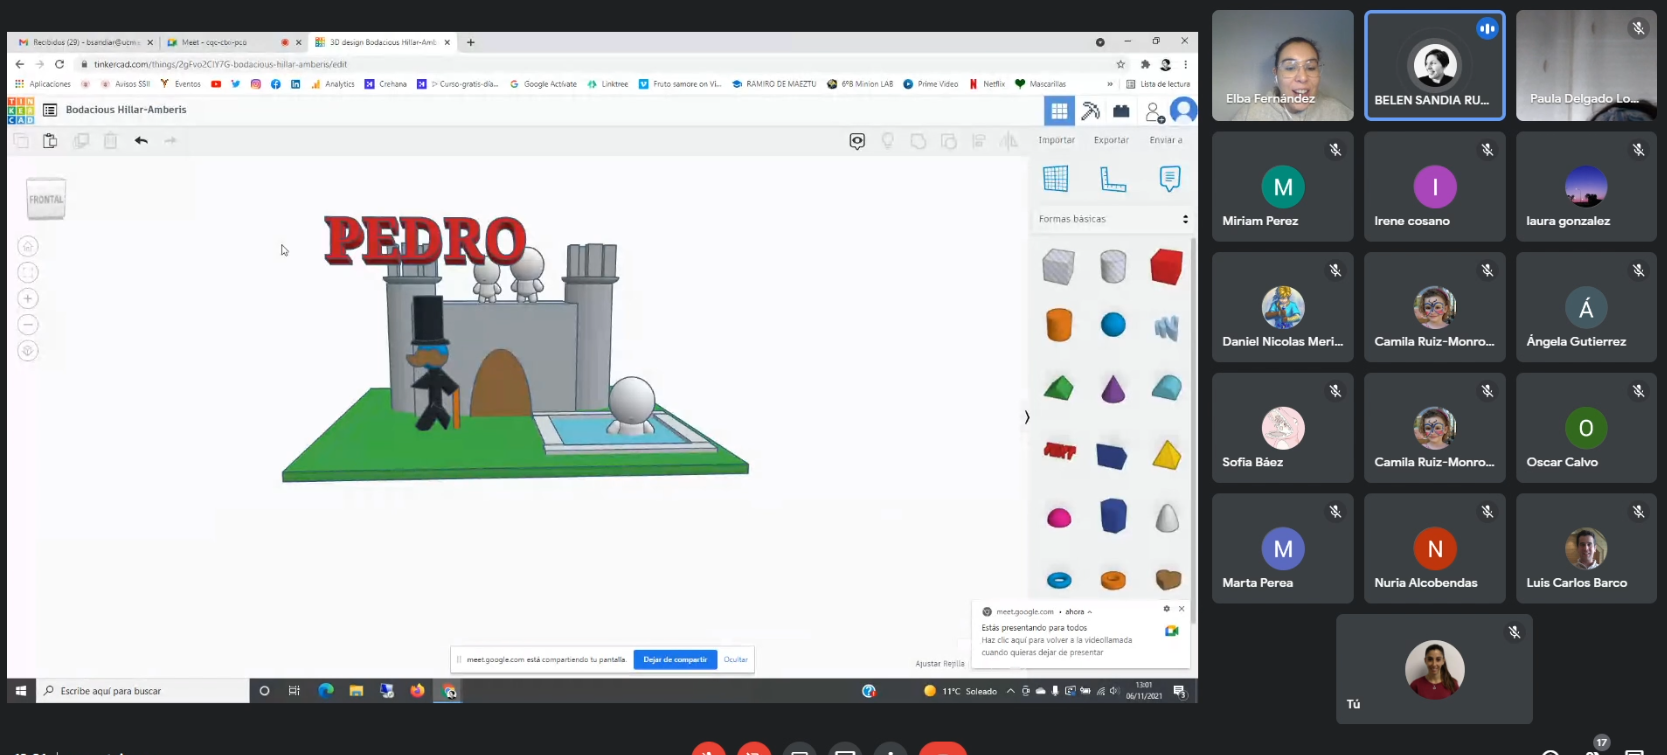Open the Tinkercad logo home
The height and width of the screenshot is (755, 1667).
(20, 110)
